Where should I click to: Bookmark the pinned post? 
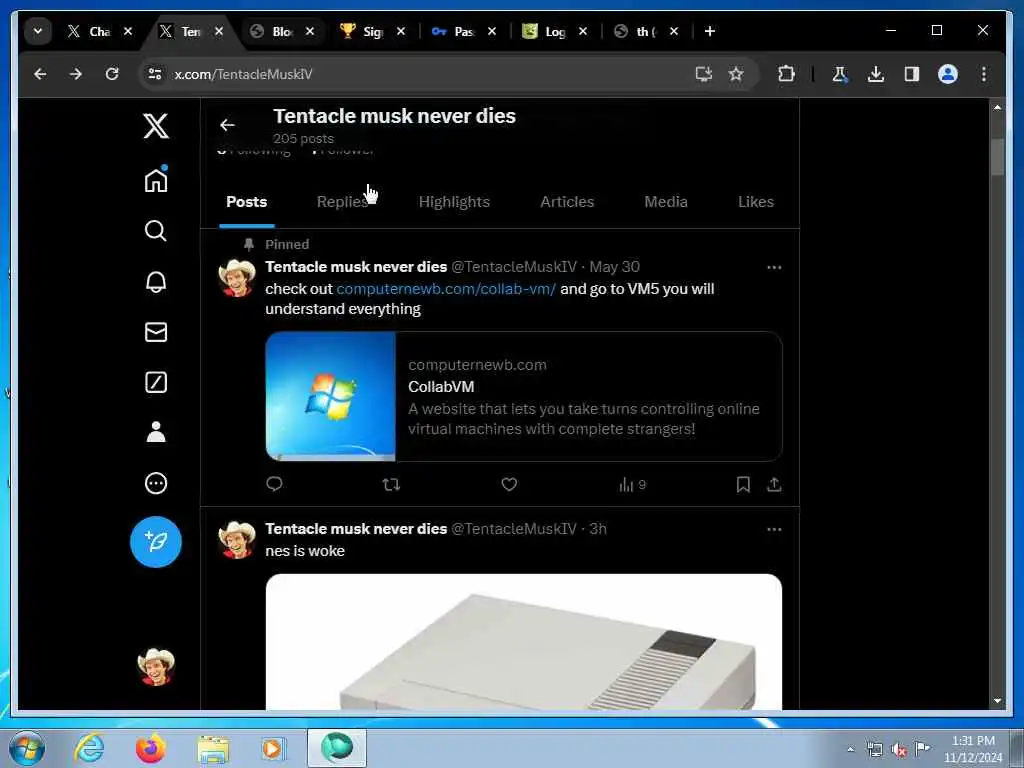[x=743, y=484]
